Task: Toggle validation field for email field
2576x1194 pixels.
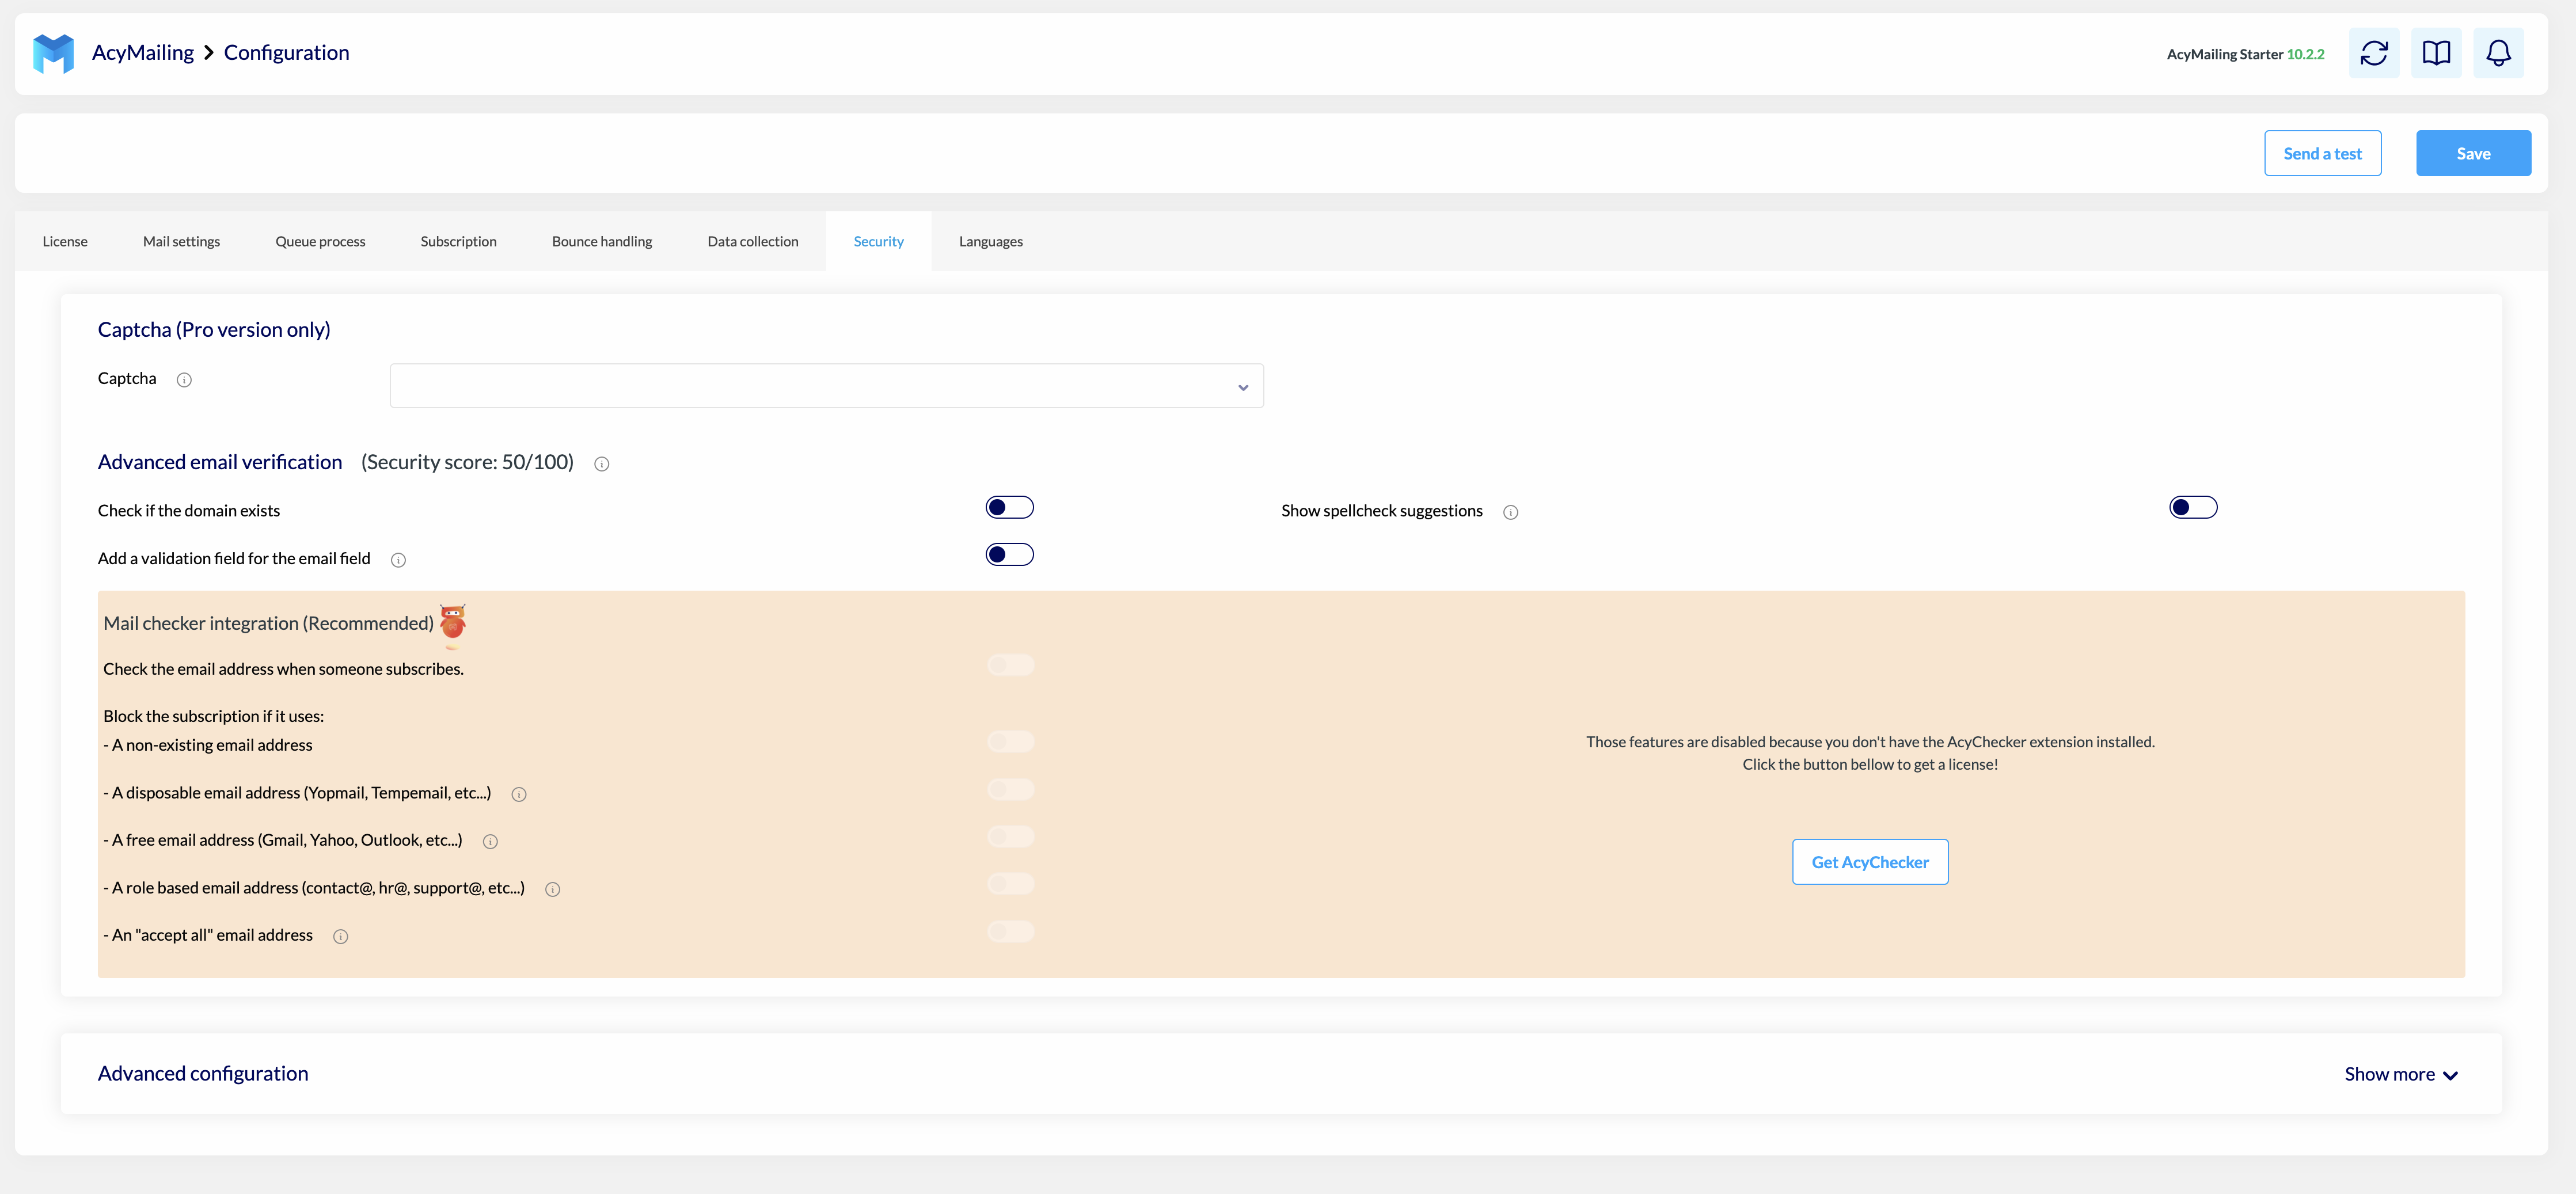Action: [1009, 554]
